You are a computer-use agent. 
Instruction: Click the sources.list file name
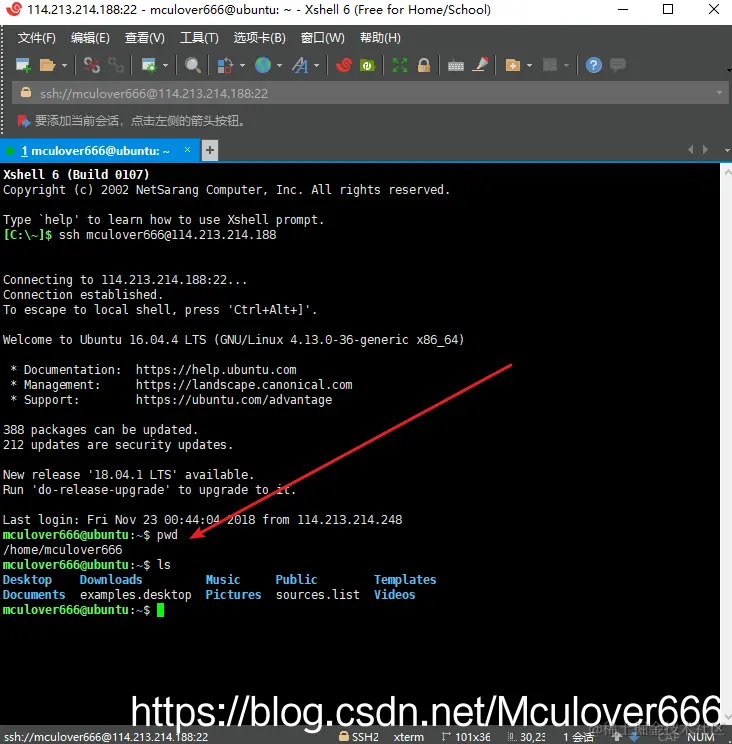tap(317, 595)
